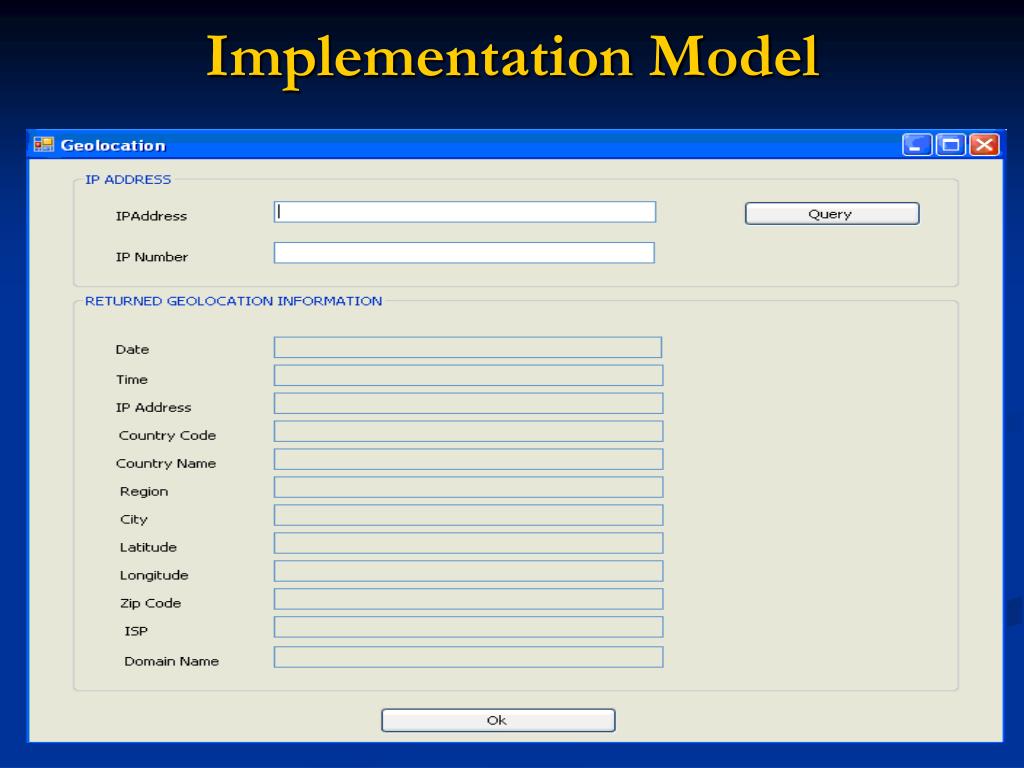
Task: Click the IP ADDRESS group heading
Action: point(128,180)
